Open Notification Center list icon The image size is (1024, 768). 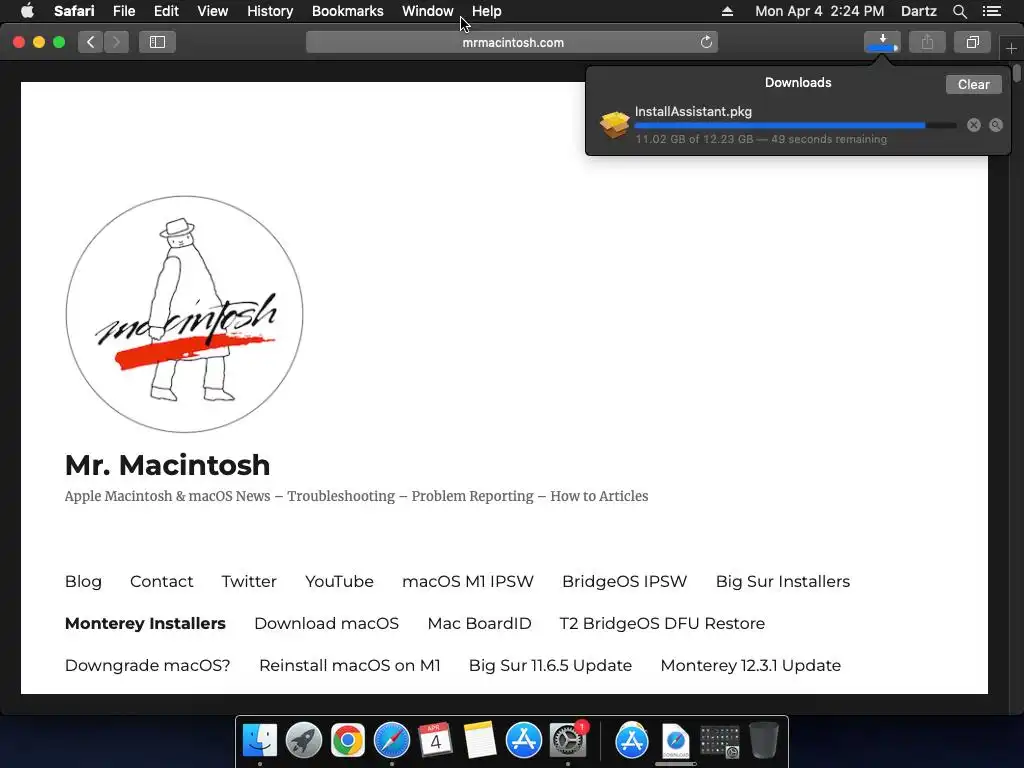pos(992,11)
